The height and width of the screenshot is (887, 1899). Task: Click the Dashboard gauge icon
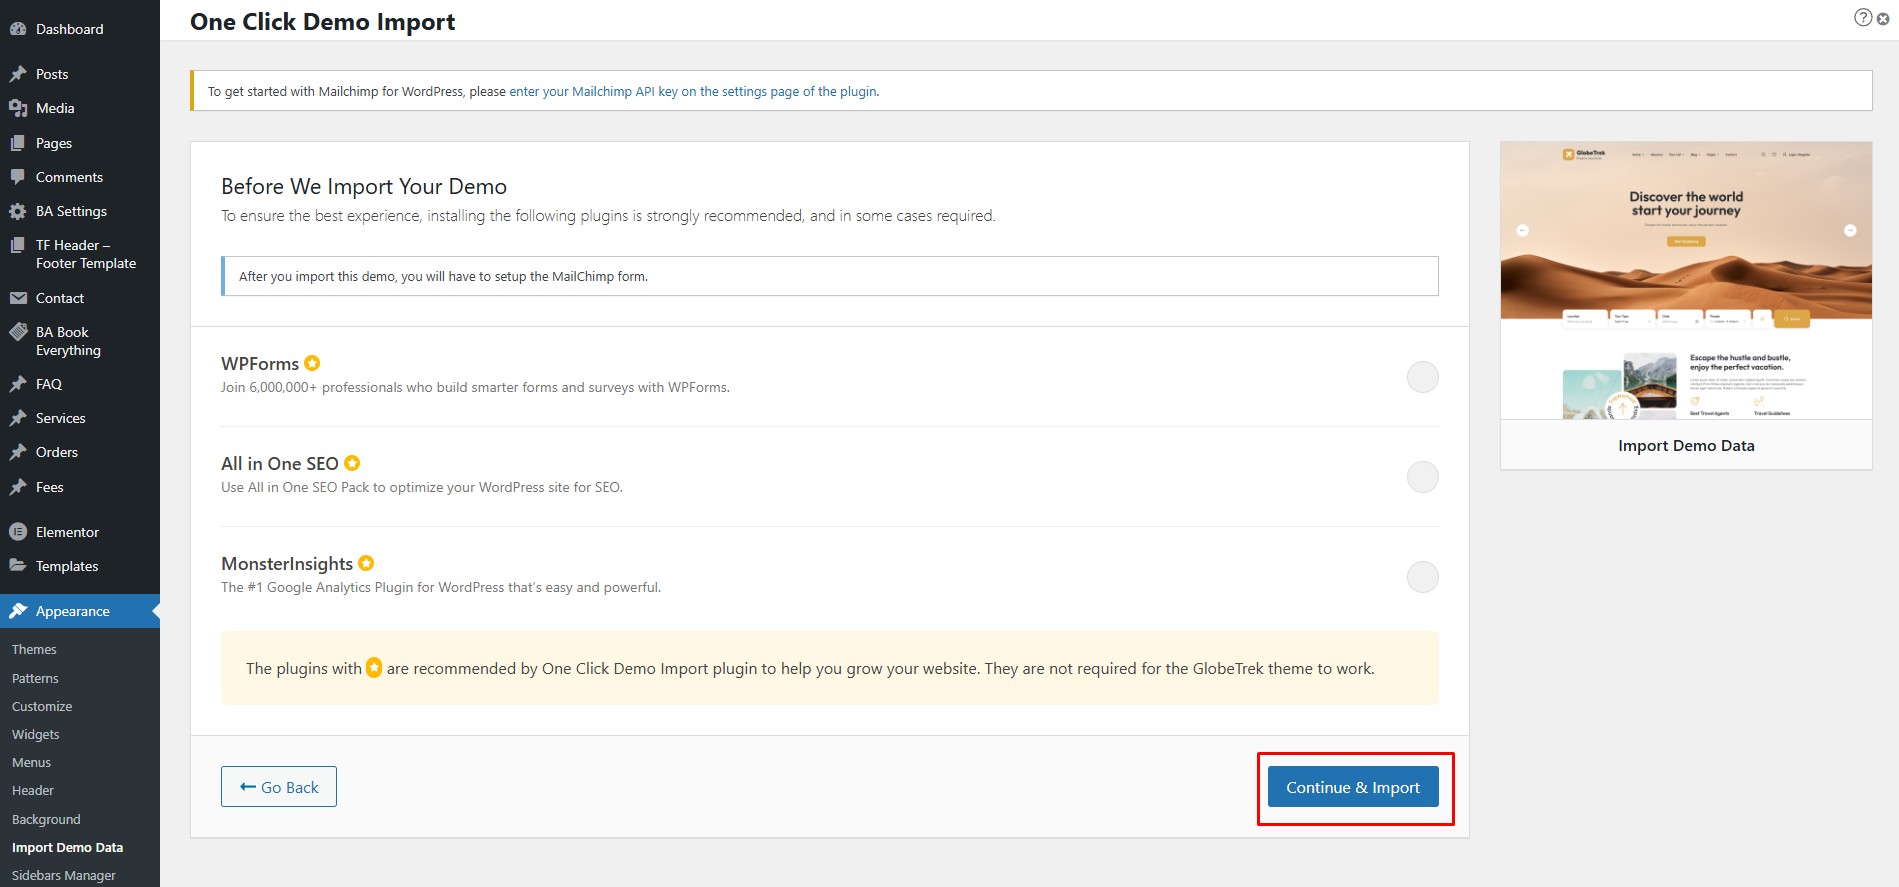pos(18,29)
